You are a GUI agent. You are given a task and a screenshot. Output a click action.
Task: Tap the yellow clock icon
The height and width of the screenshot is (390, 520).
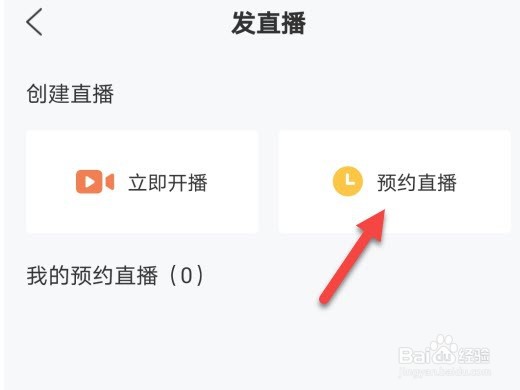(x=348, y=181)
